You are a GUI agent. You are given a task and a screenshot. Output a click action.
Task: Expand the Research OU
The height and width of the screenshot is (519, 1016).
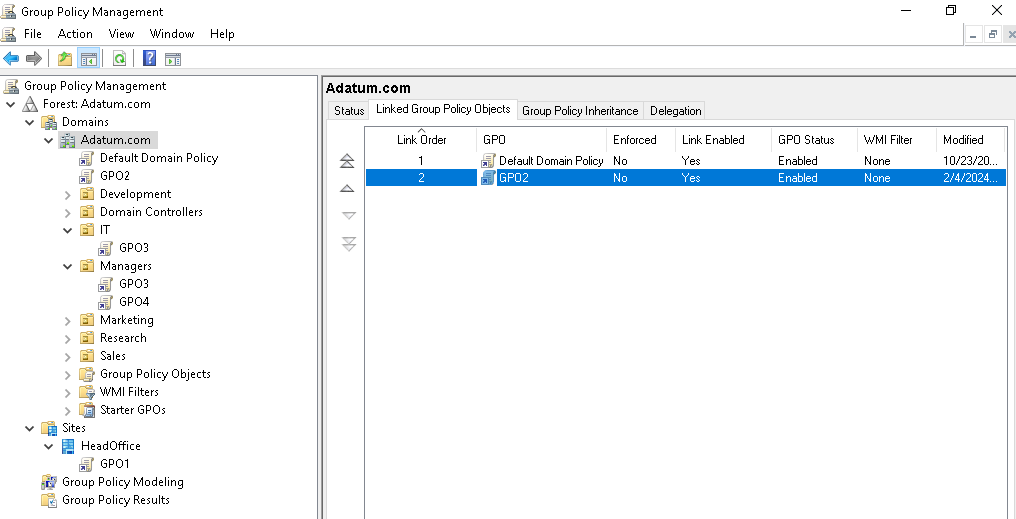click(x=67, y=338)
